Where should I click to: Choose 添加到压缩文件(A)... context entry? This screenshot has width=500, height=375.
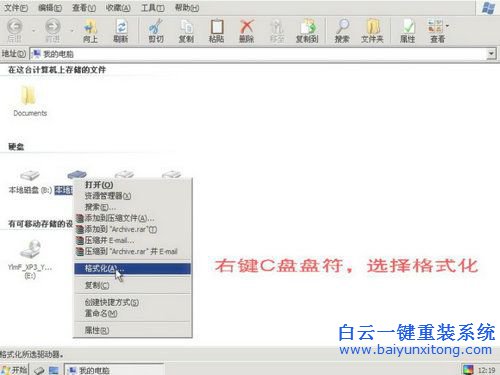(132, 218)
